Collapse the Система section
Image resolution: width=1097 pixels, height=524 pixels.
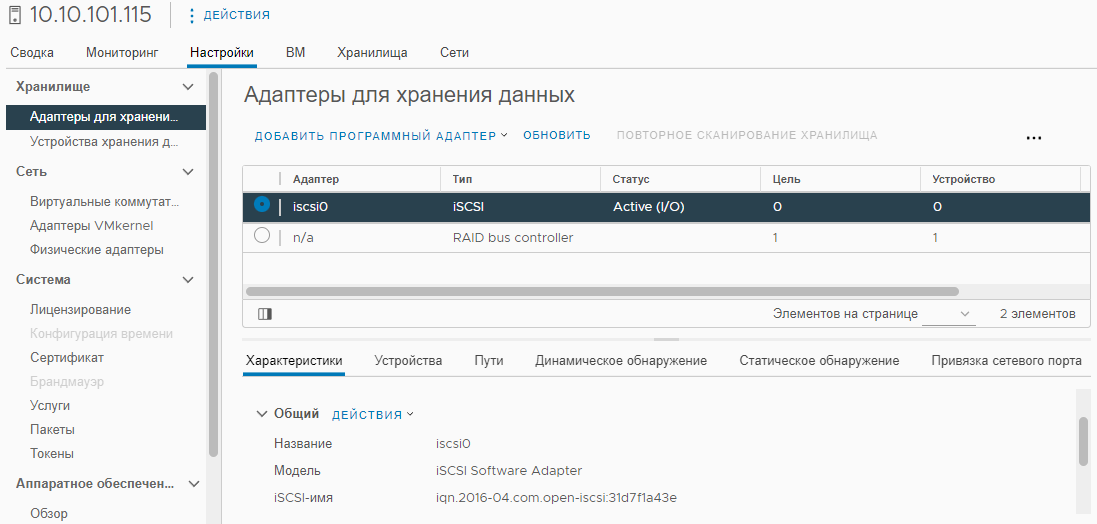(187, 280)
